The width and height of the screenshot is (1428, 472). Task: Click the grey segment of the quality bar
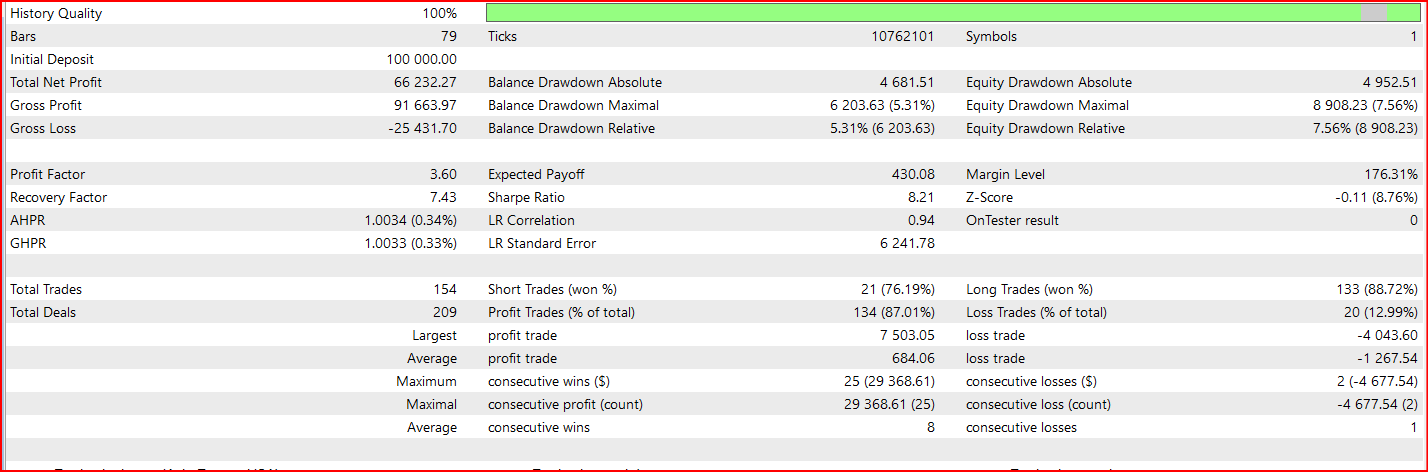pyautogui.click(x=1375, y=13)
